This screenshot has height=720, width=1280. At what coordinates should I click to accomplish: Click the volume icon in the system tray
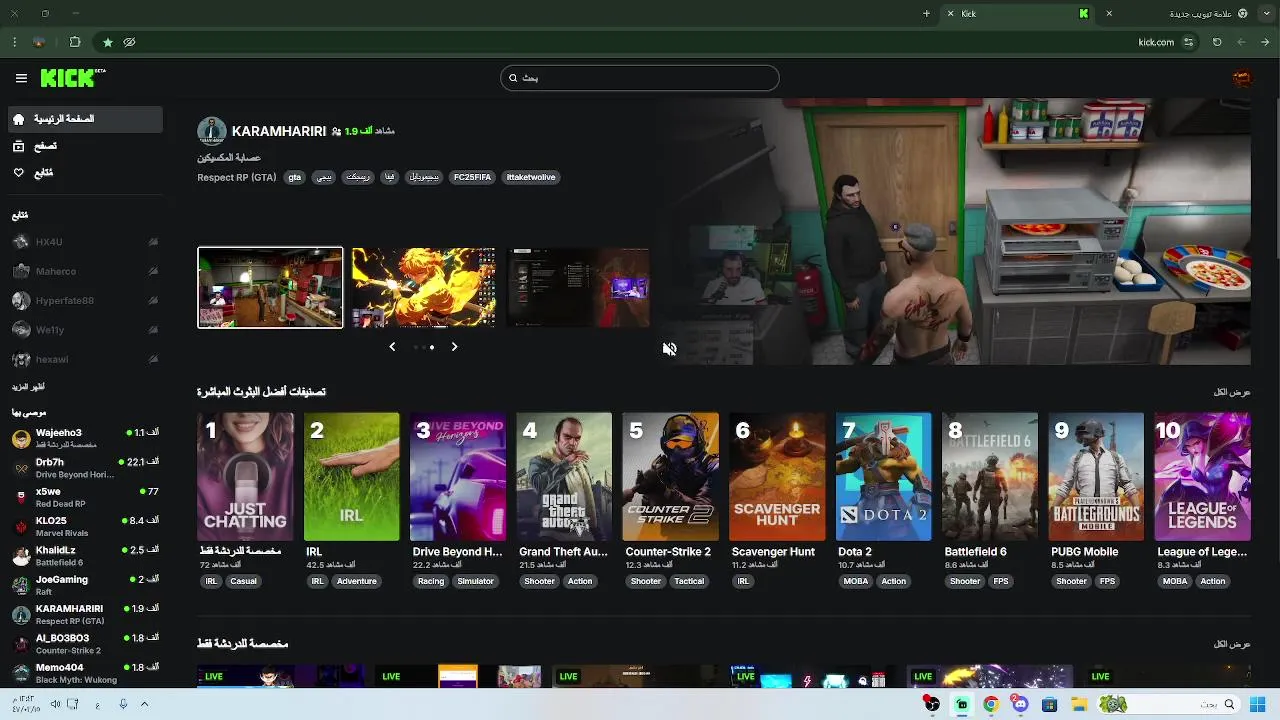pos(56,704)
